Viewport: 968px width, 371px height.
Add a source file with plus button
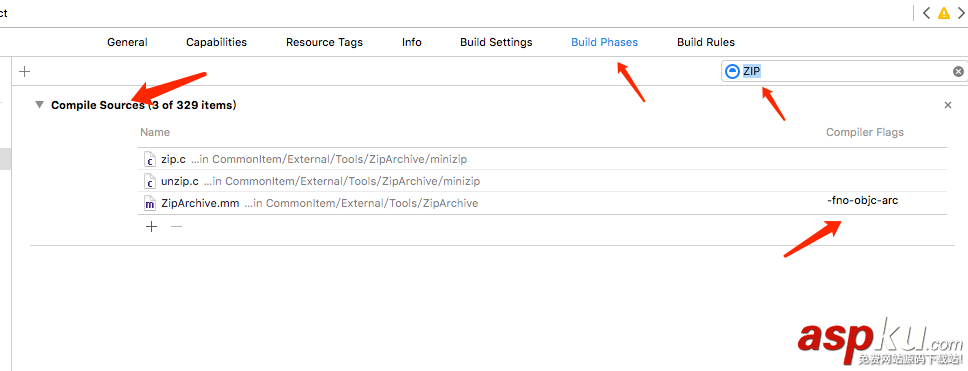(151, 227)
